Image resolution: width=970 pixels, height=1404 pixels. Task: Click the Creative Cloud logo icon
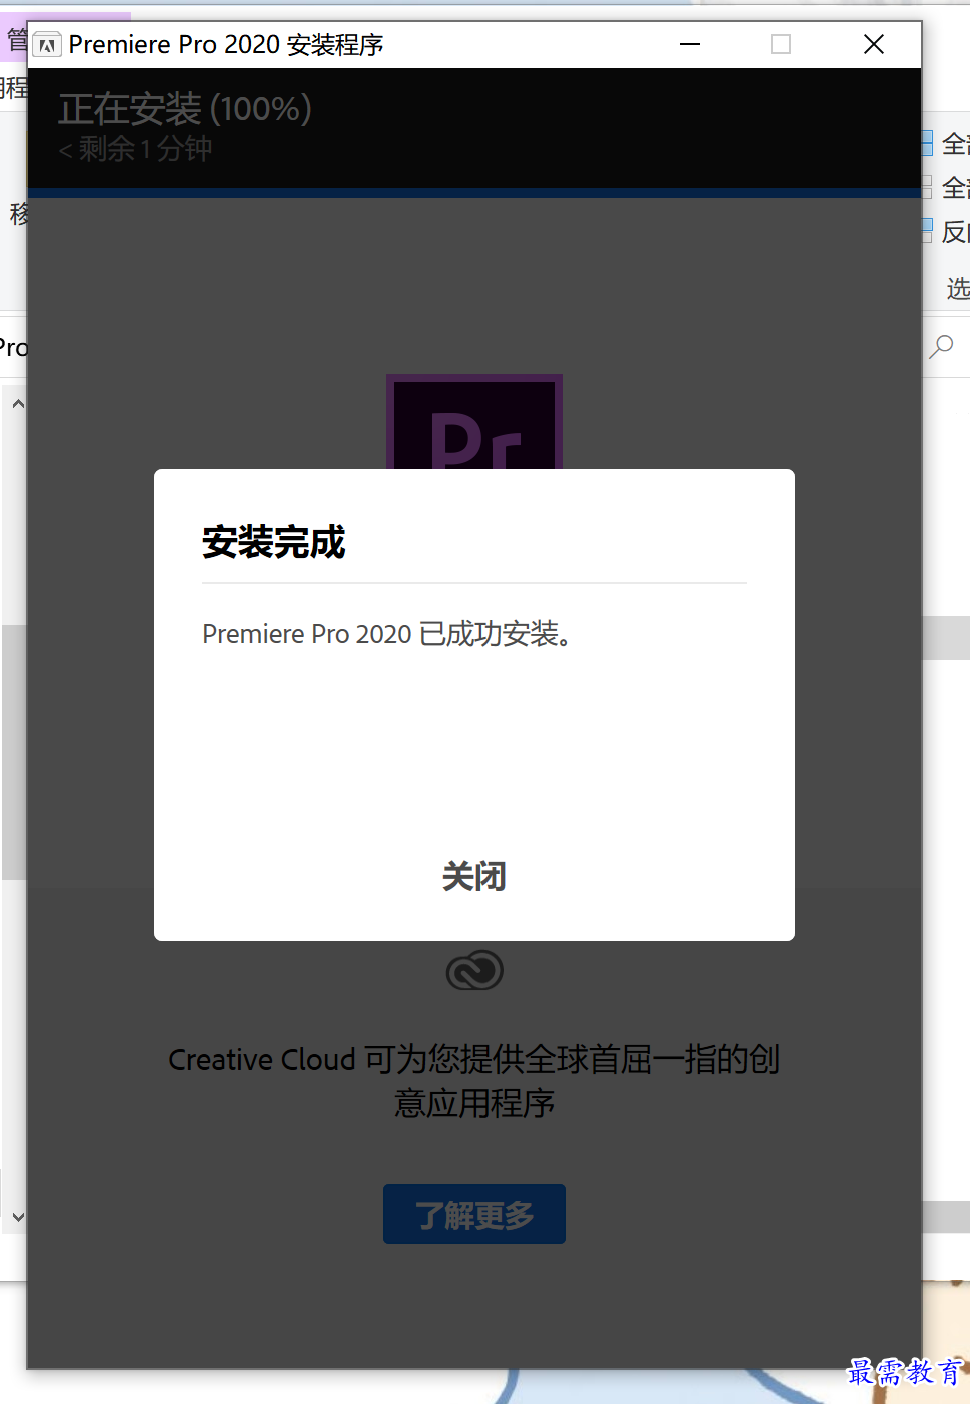474,970
